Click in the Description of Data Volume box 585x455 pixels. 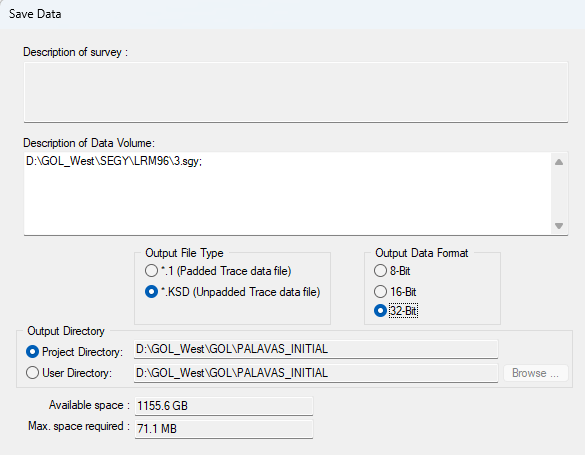pyautogui.click(x=287, y=194)
